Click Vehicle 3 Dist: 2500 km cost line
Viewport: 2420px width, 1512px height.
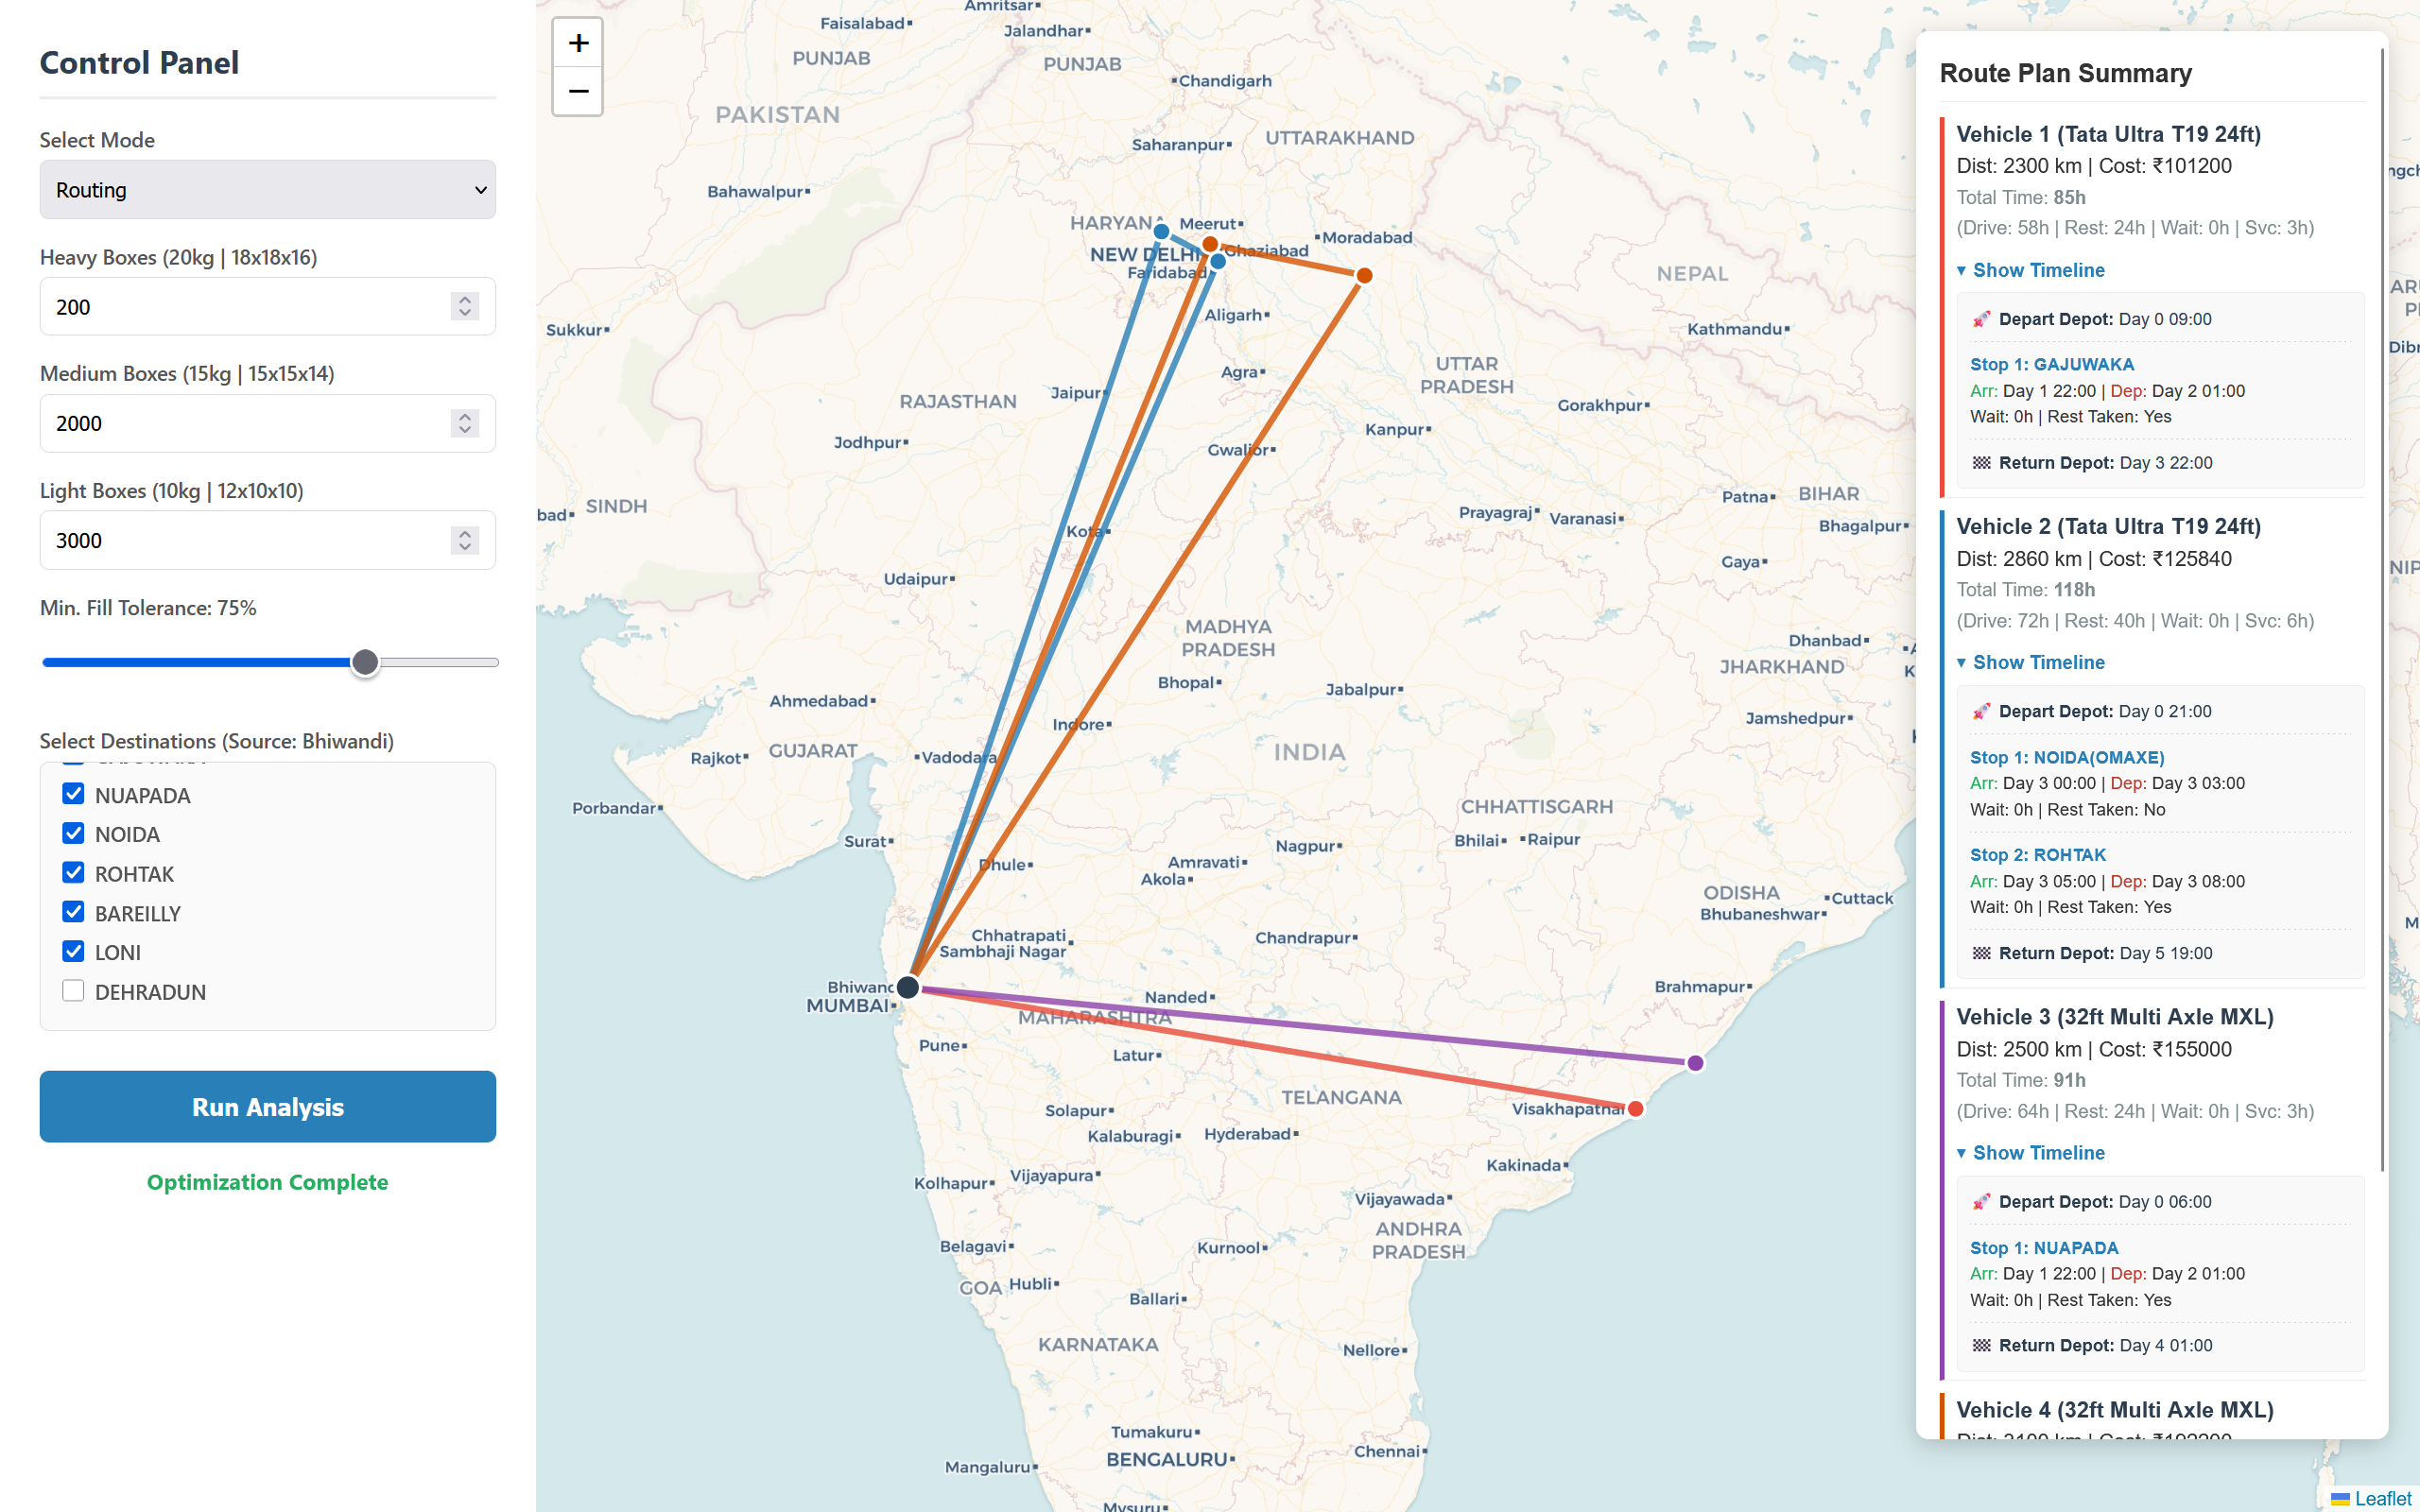click(2093, 1049)
